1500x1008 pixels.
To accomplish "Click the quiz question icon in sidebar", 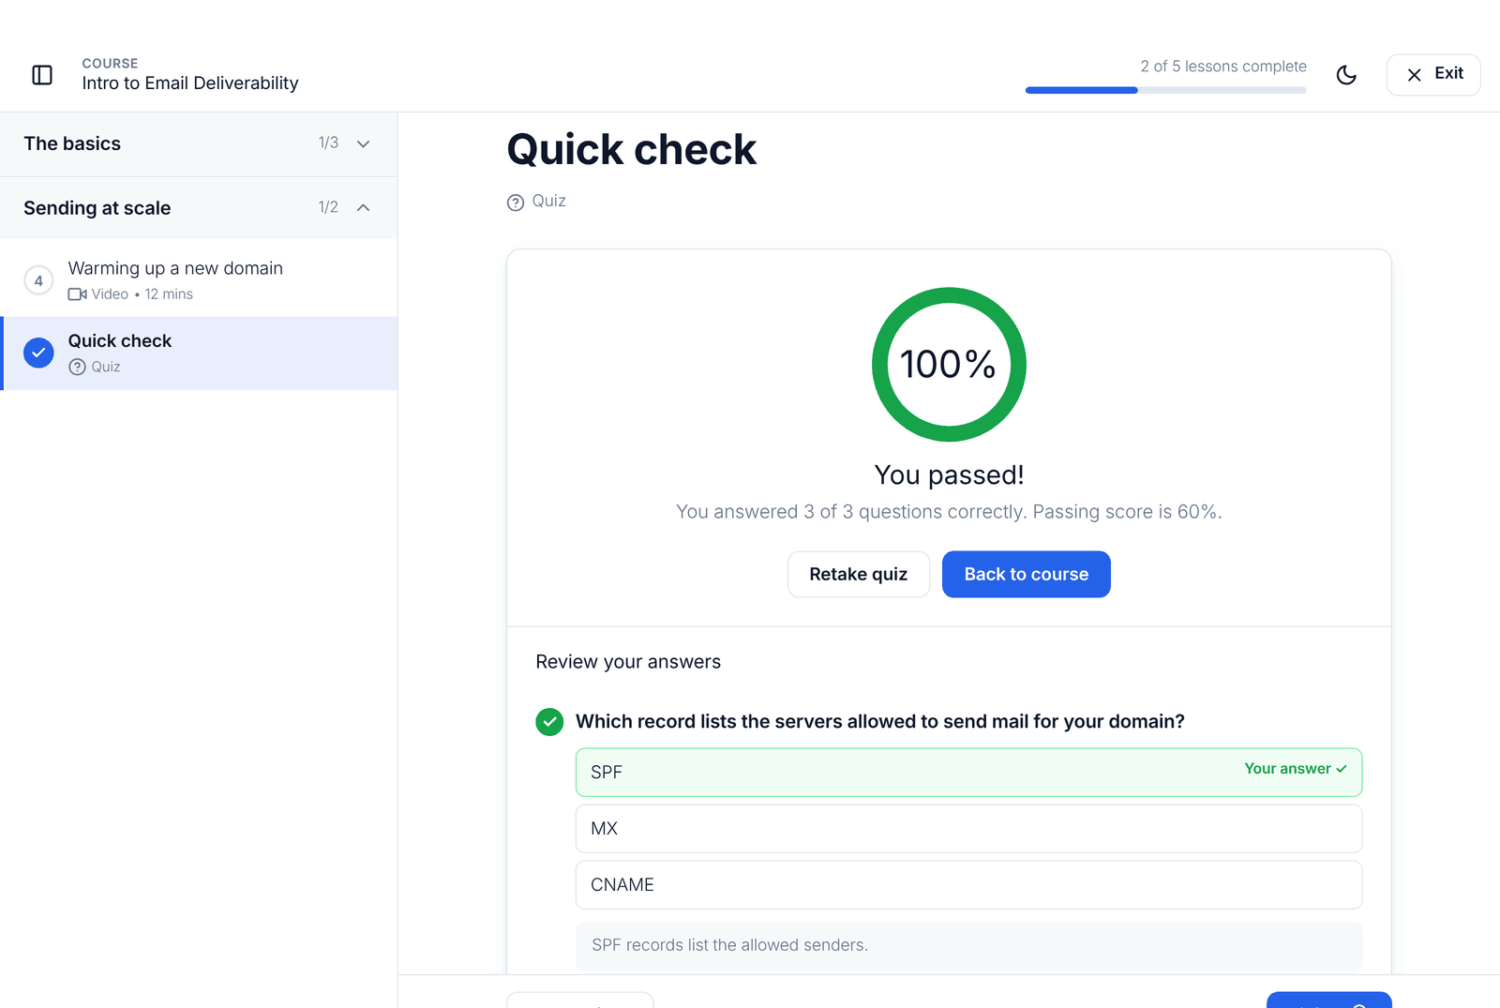I will 77,367.
